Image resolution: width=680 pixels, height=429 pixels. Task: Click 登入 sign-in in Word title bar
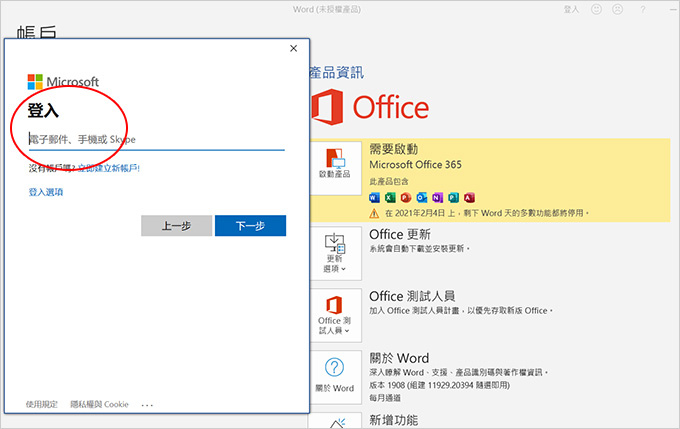click(571, 9)
